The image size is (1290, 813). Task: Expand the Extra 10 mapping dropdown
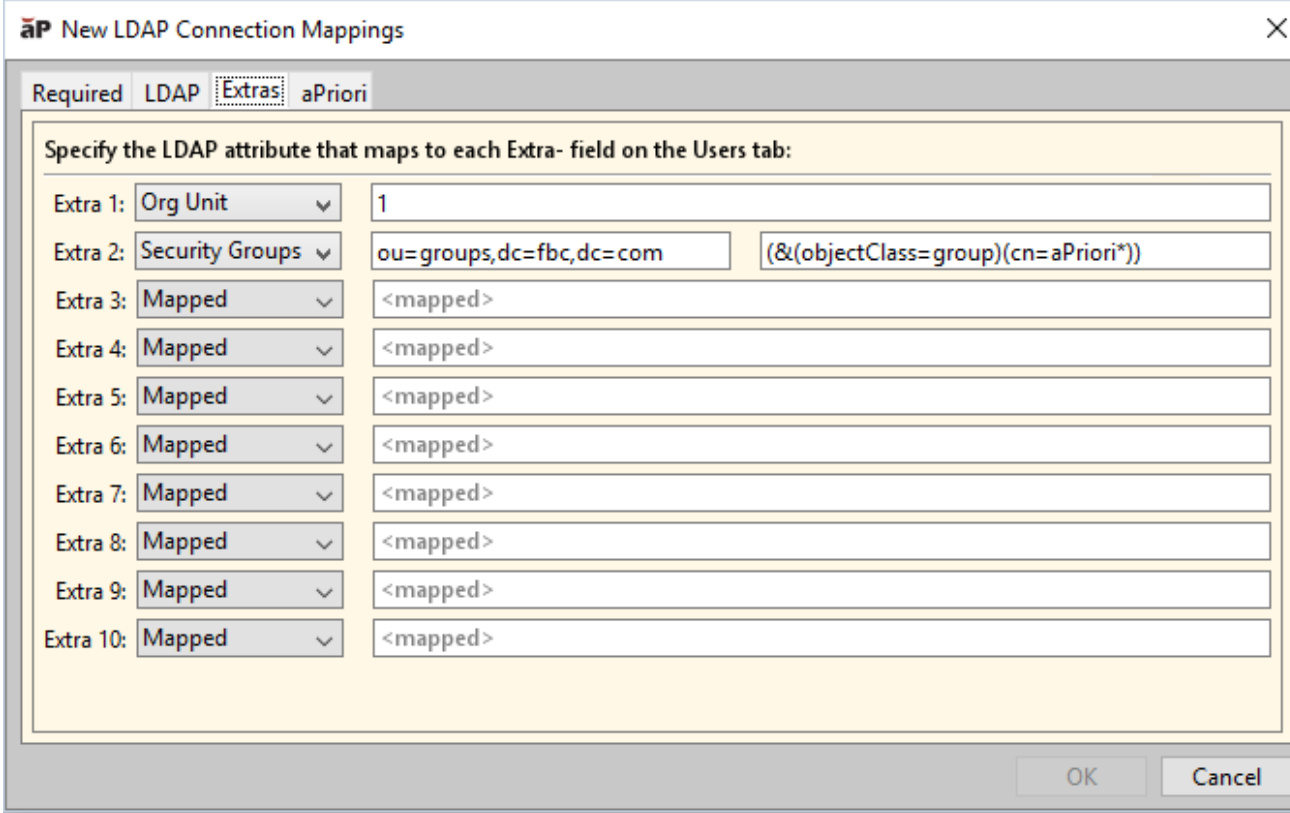tap(237, 636)
